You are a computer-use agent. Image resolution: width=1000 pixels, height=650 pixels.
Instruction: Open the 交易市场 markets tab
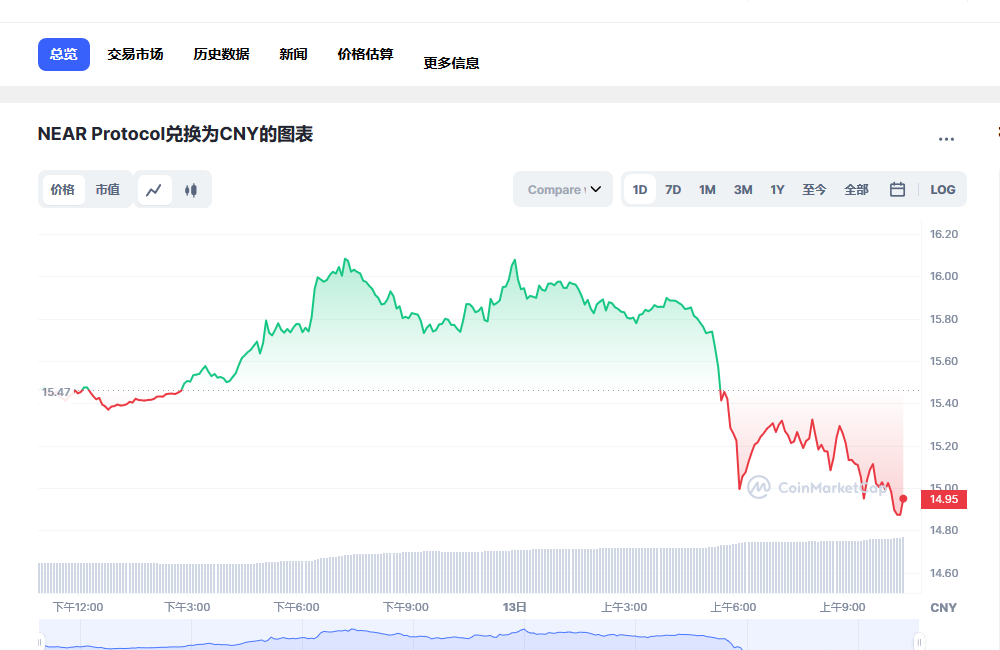135,54
